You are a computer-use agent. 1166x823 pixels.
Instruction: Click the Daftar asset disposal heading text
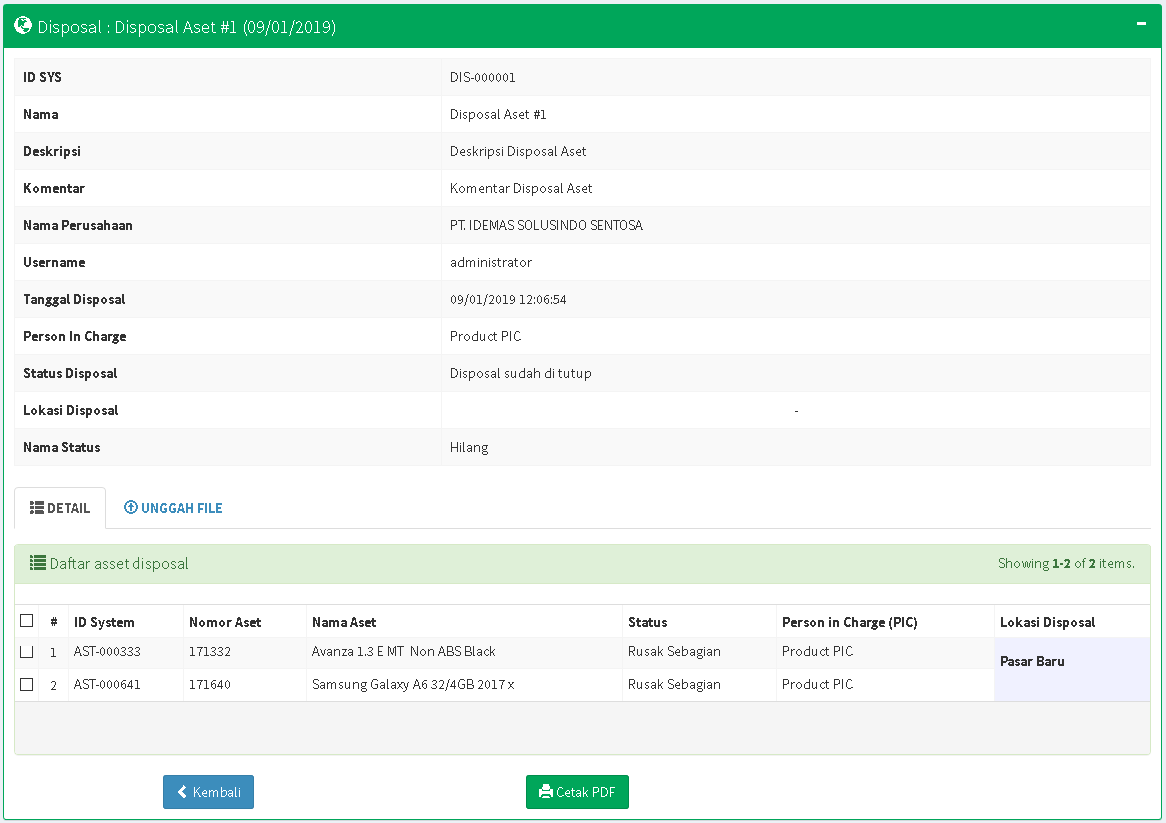click(119, 564)
